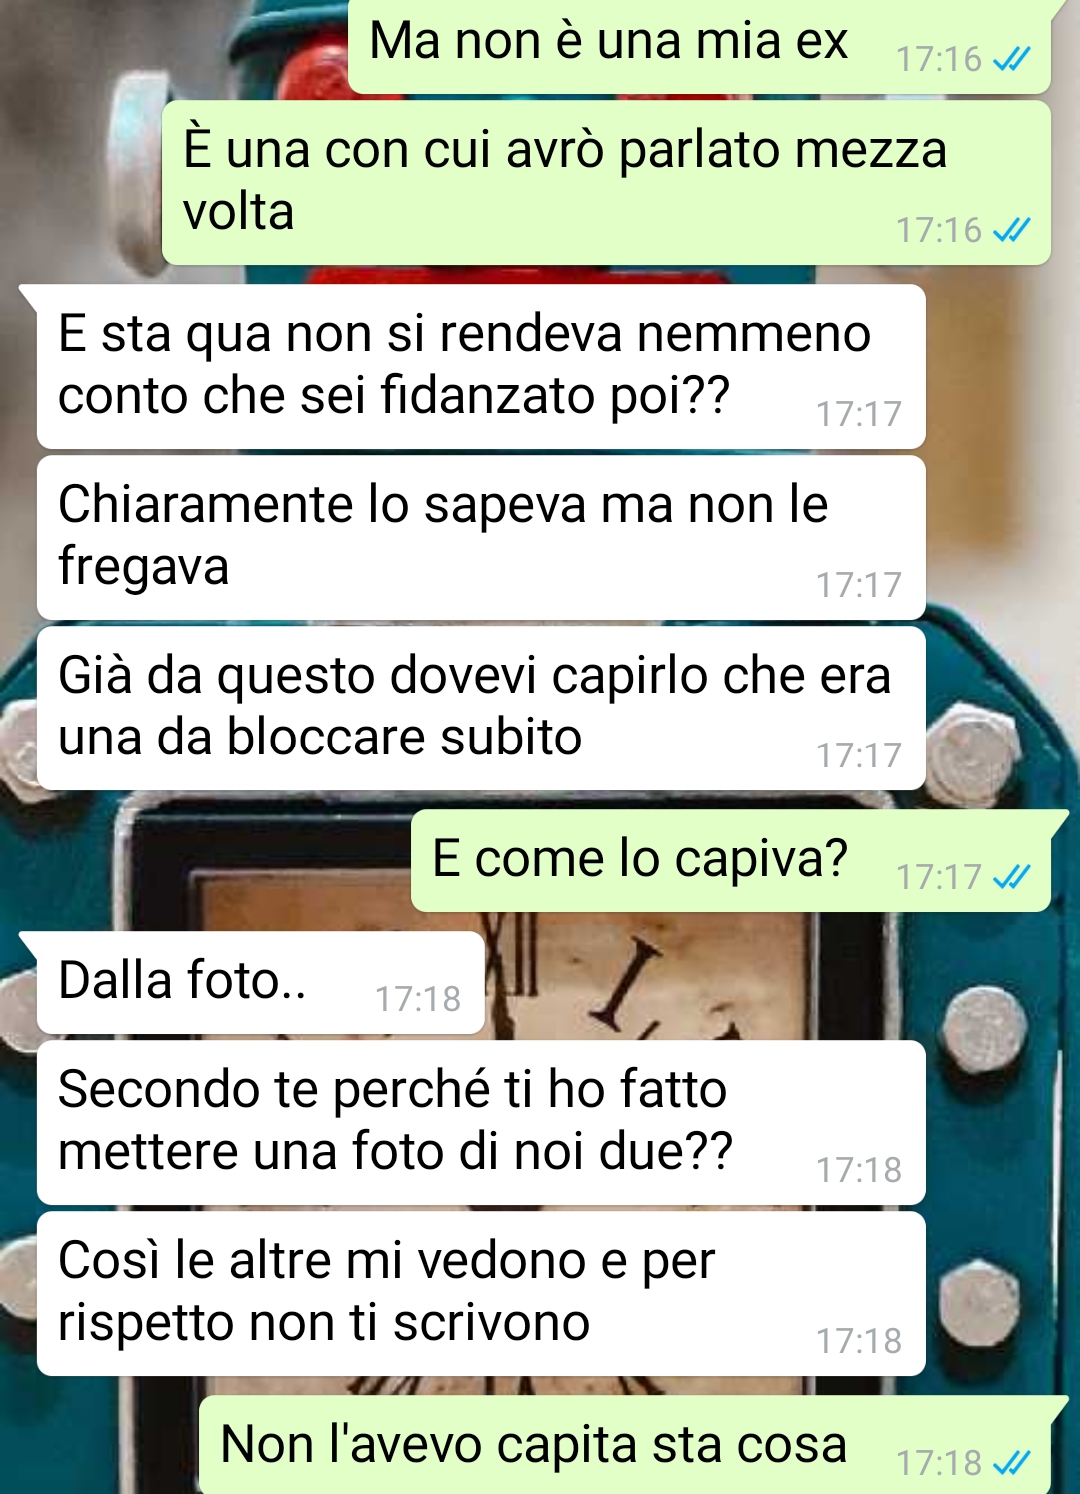Select message 'È una con cui avrò parlato mezza volta'
Screen dimensions: 1080x1494
click(606, 182)
